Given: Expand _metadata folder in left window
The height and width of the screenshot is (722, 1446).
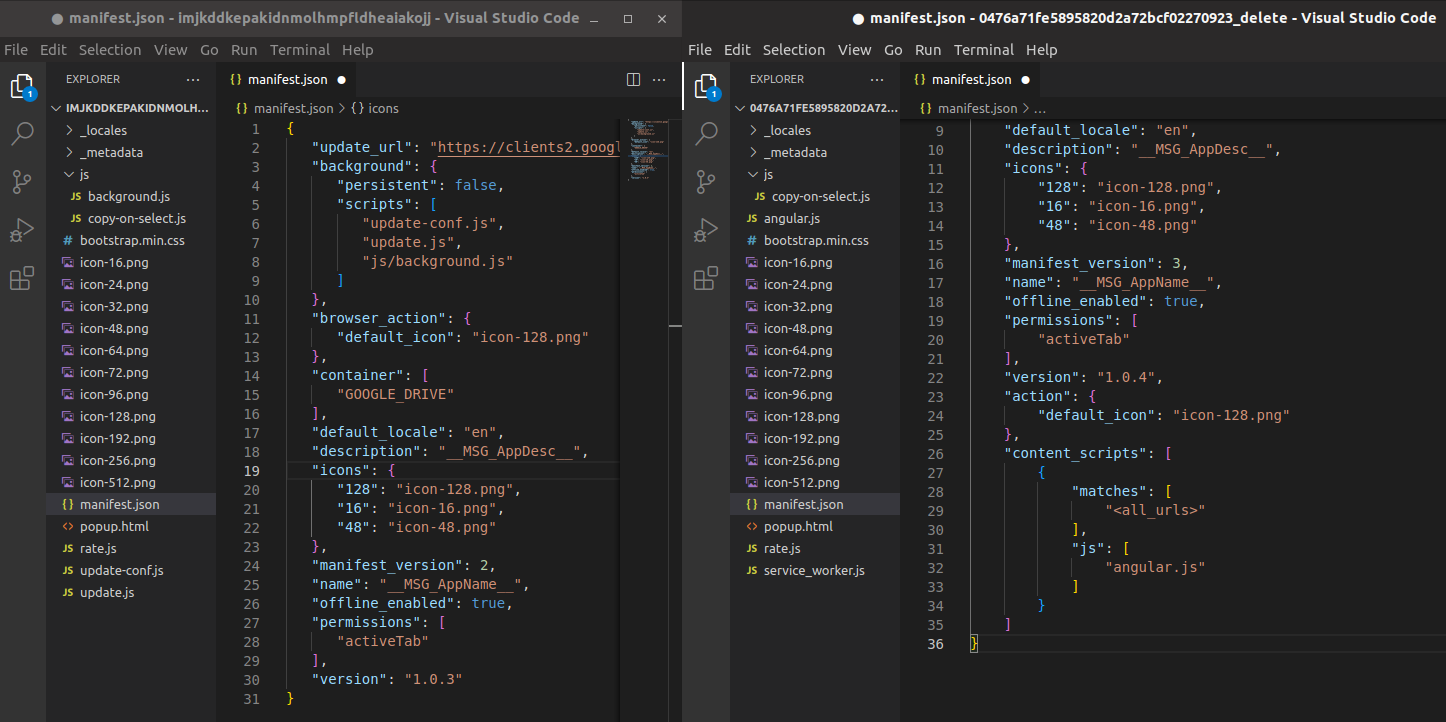Looking at the screenshot, I should (x=131, y=152).
